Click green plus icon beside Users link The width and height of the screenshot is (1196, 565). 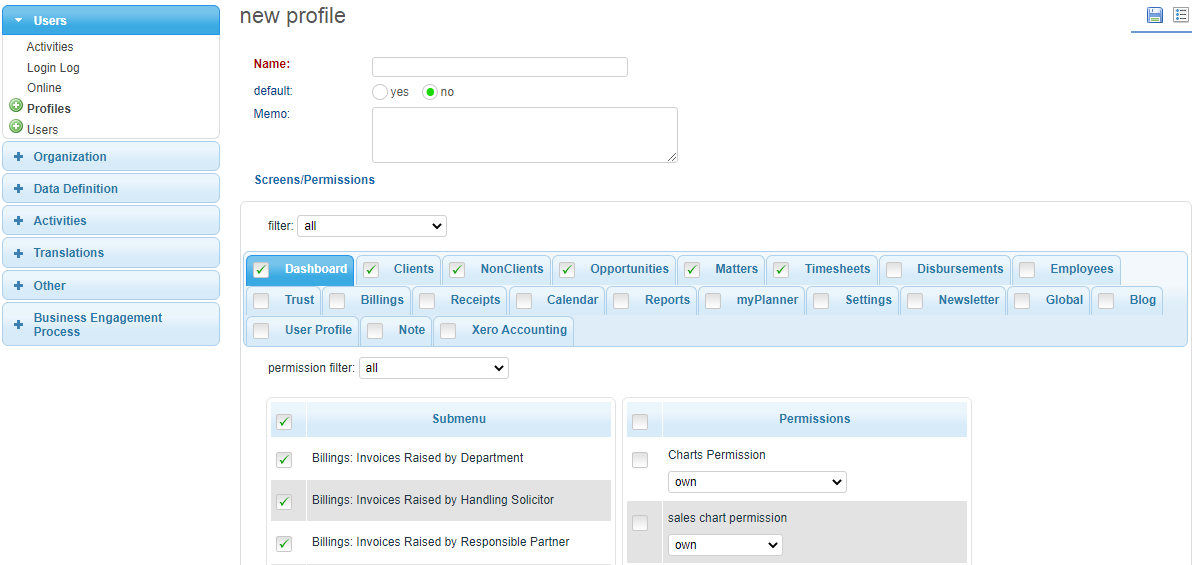click(x=16, y=127)
